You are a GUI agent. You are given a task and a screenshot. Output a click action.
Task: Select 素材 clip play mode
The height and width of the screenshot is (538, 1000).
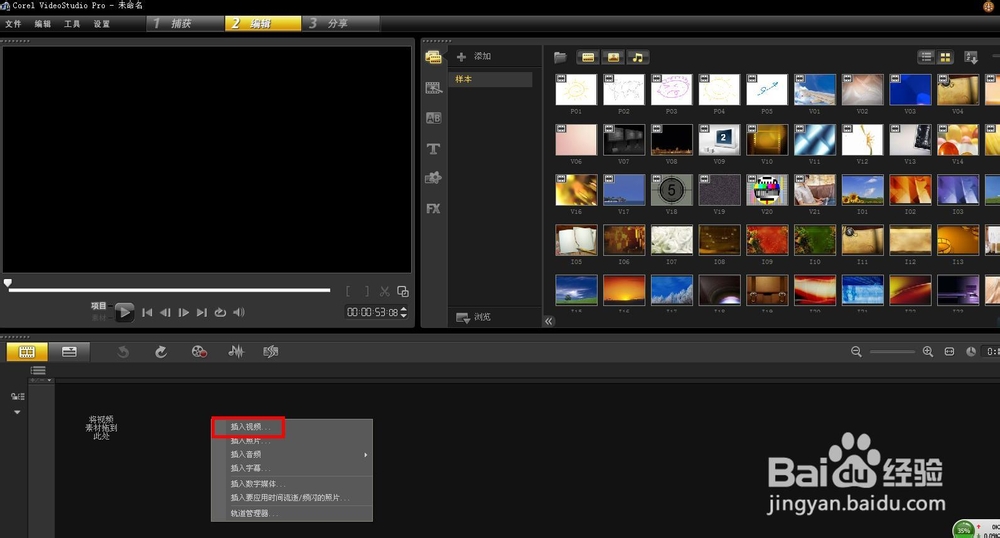(99, 317)
